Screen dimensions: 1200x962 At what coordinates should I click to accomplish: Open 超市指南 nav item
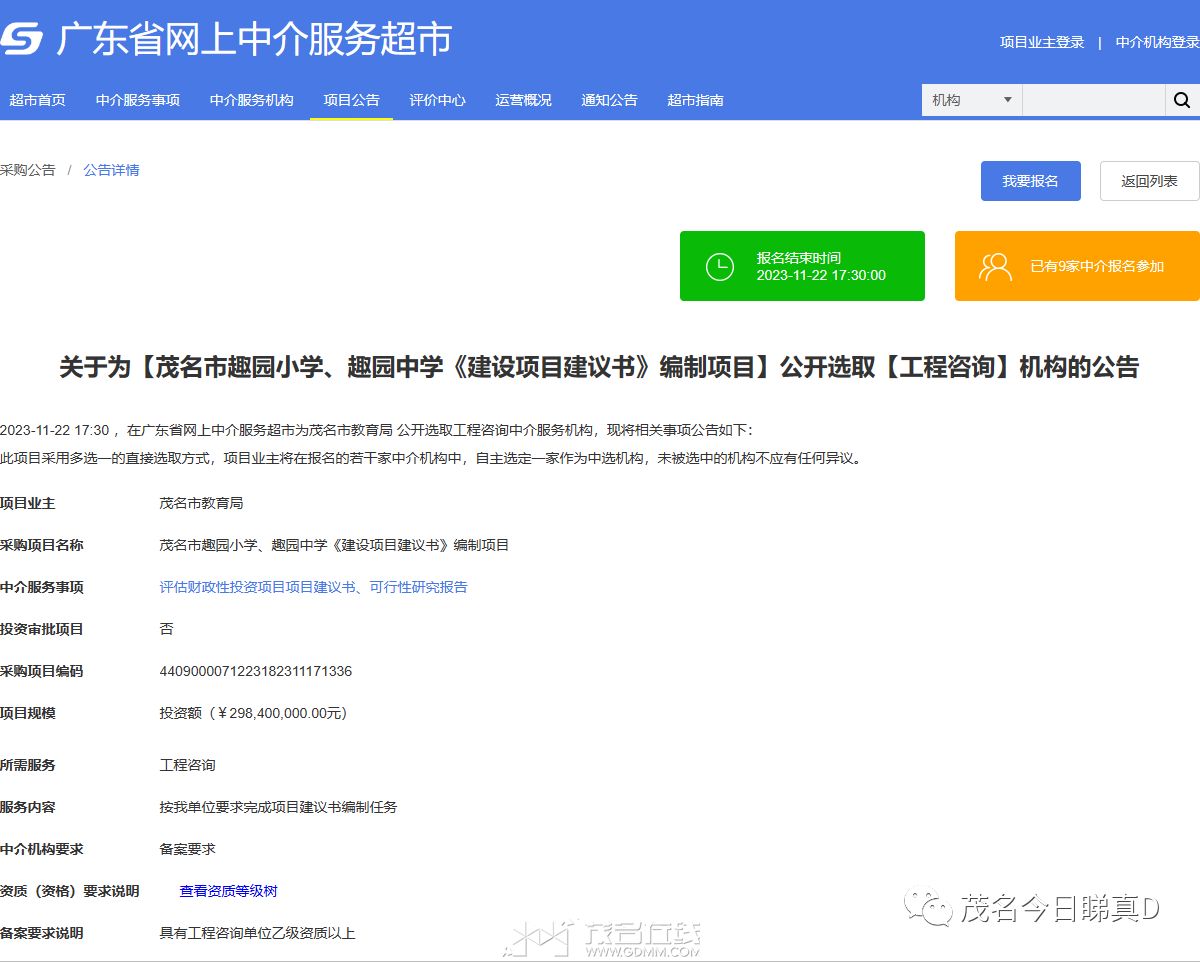695,100
